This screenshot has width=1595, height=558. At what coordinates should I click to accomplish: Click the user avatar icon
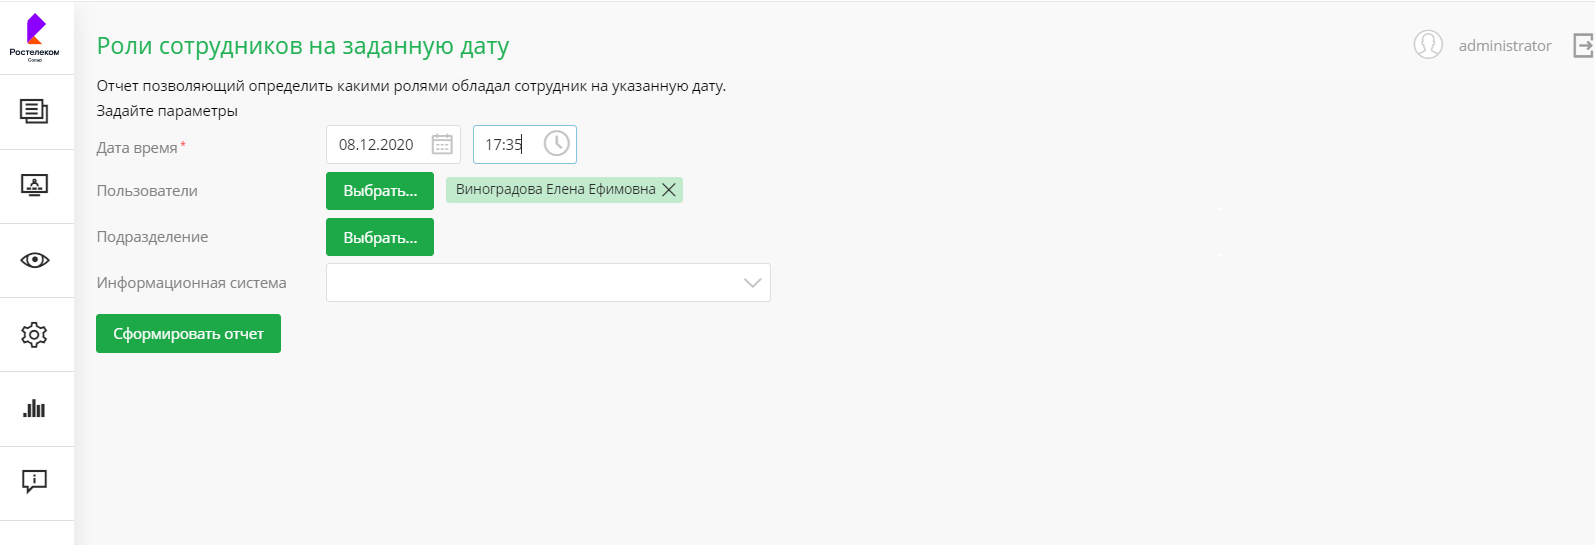click(x=1428, y=45)
